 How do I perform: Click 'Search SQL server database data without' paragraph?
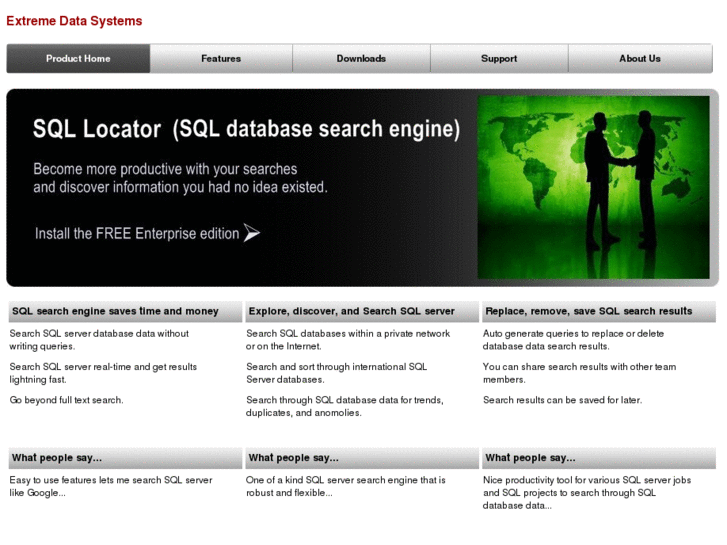click(x=99, y=340)
